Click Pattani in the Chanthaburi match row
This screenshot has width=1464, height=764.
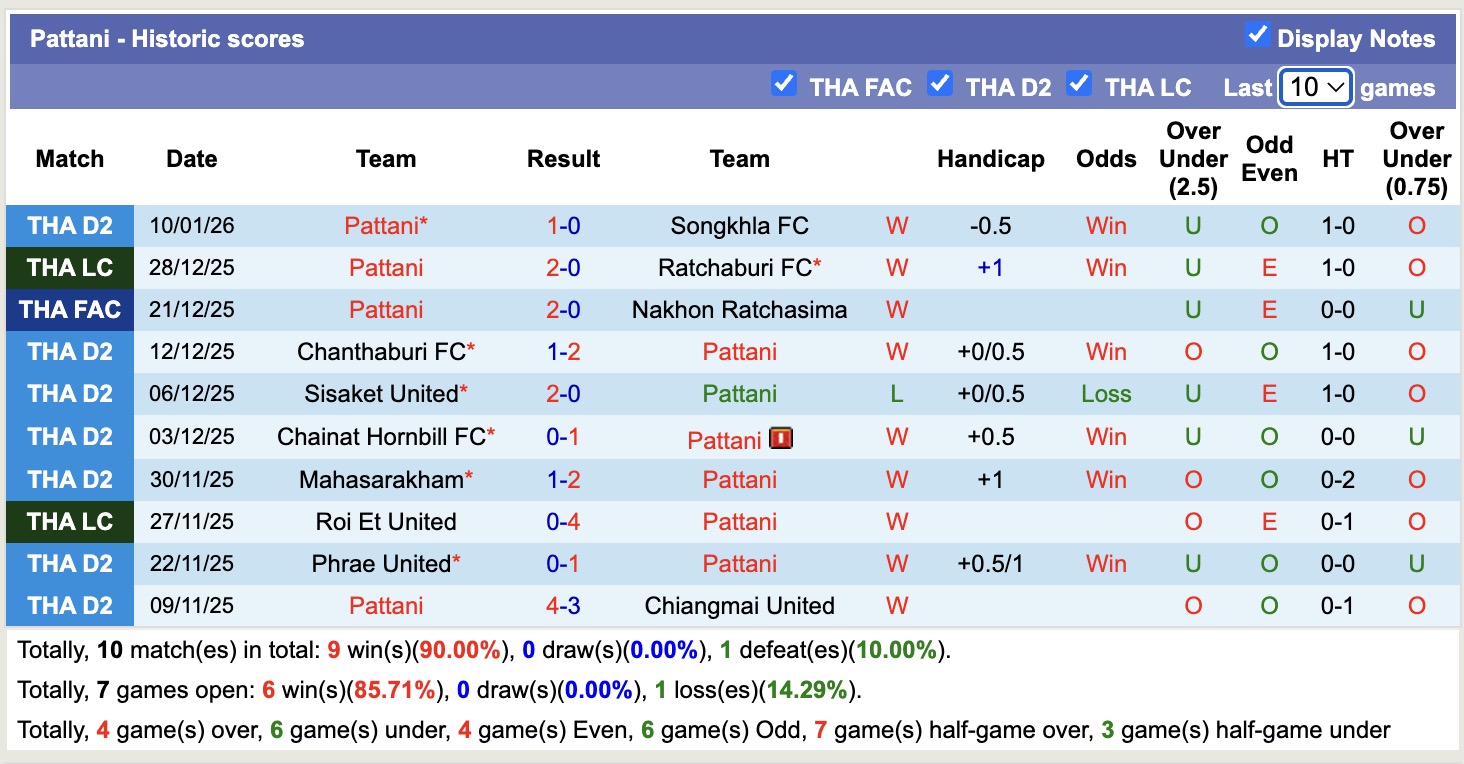[739, 351]
